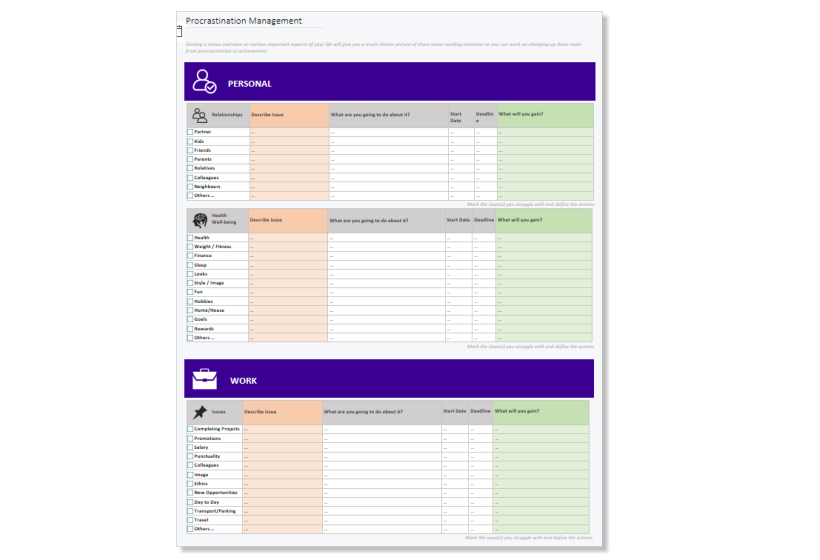This screenshot has height=560, width=820.
Task: Click Describe Issue header in Relationships table
Action: [x=267, y=115]
